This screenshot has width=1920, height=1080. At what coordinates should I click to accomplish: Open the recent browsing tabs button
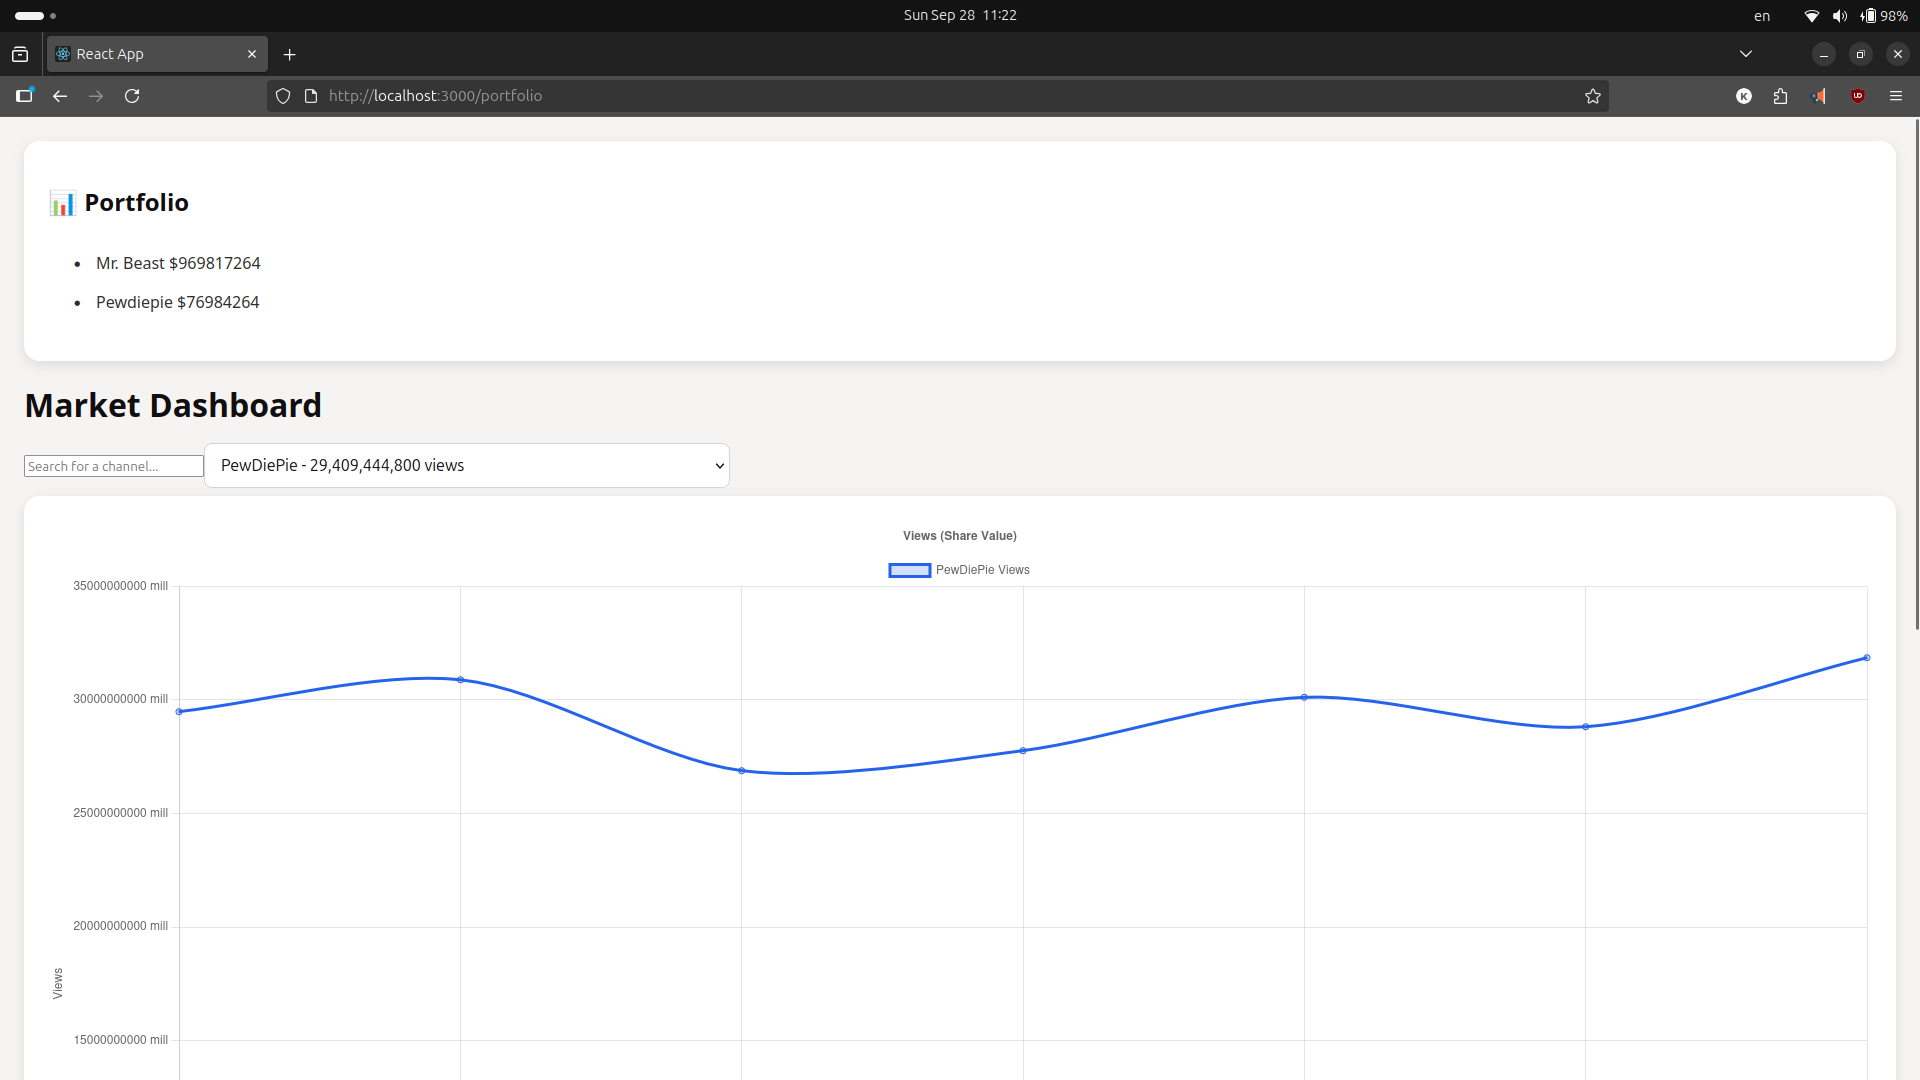coord(20,54)
